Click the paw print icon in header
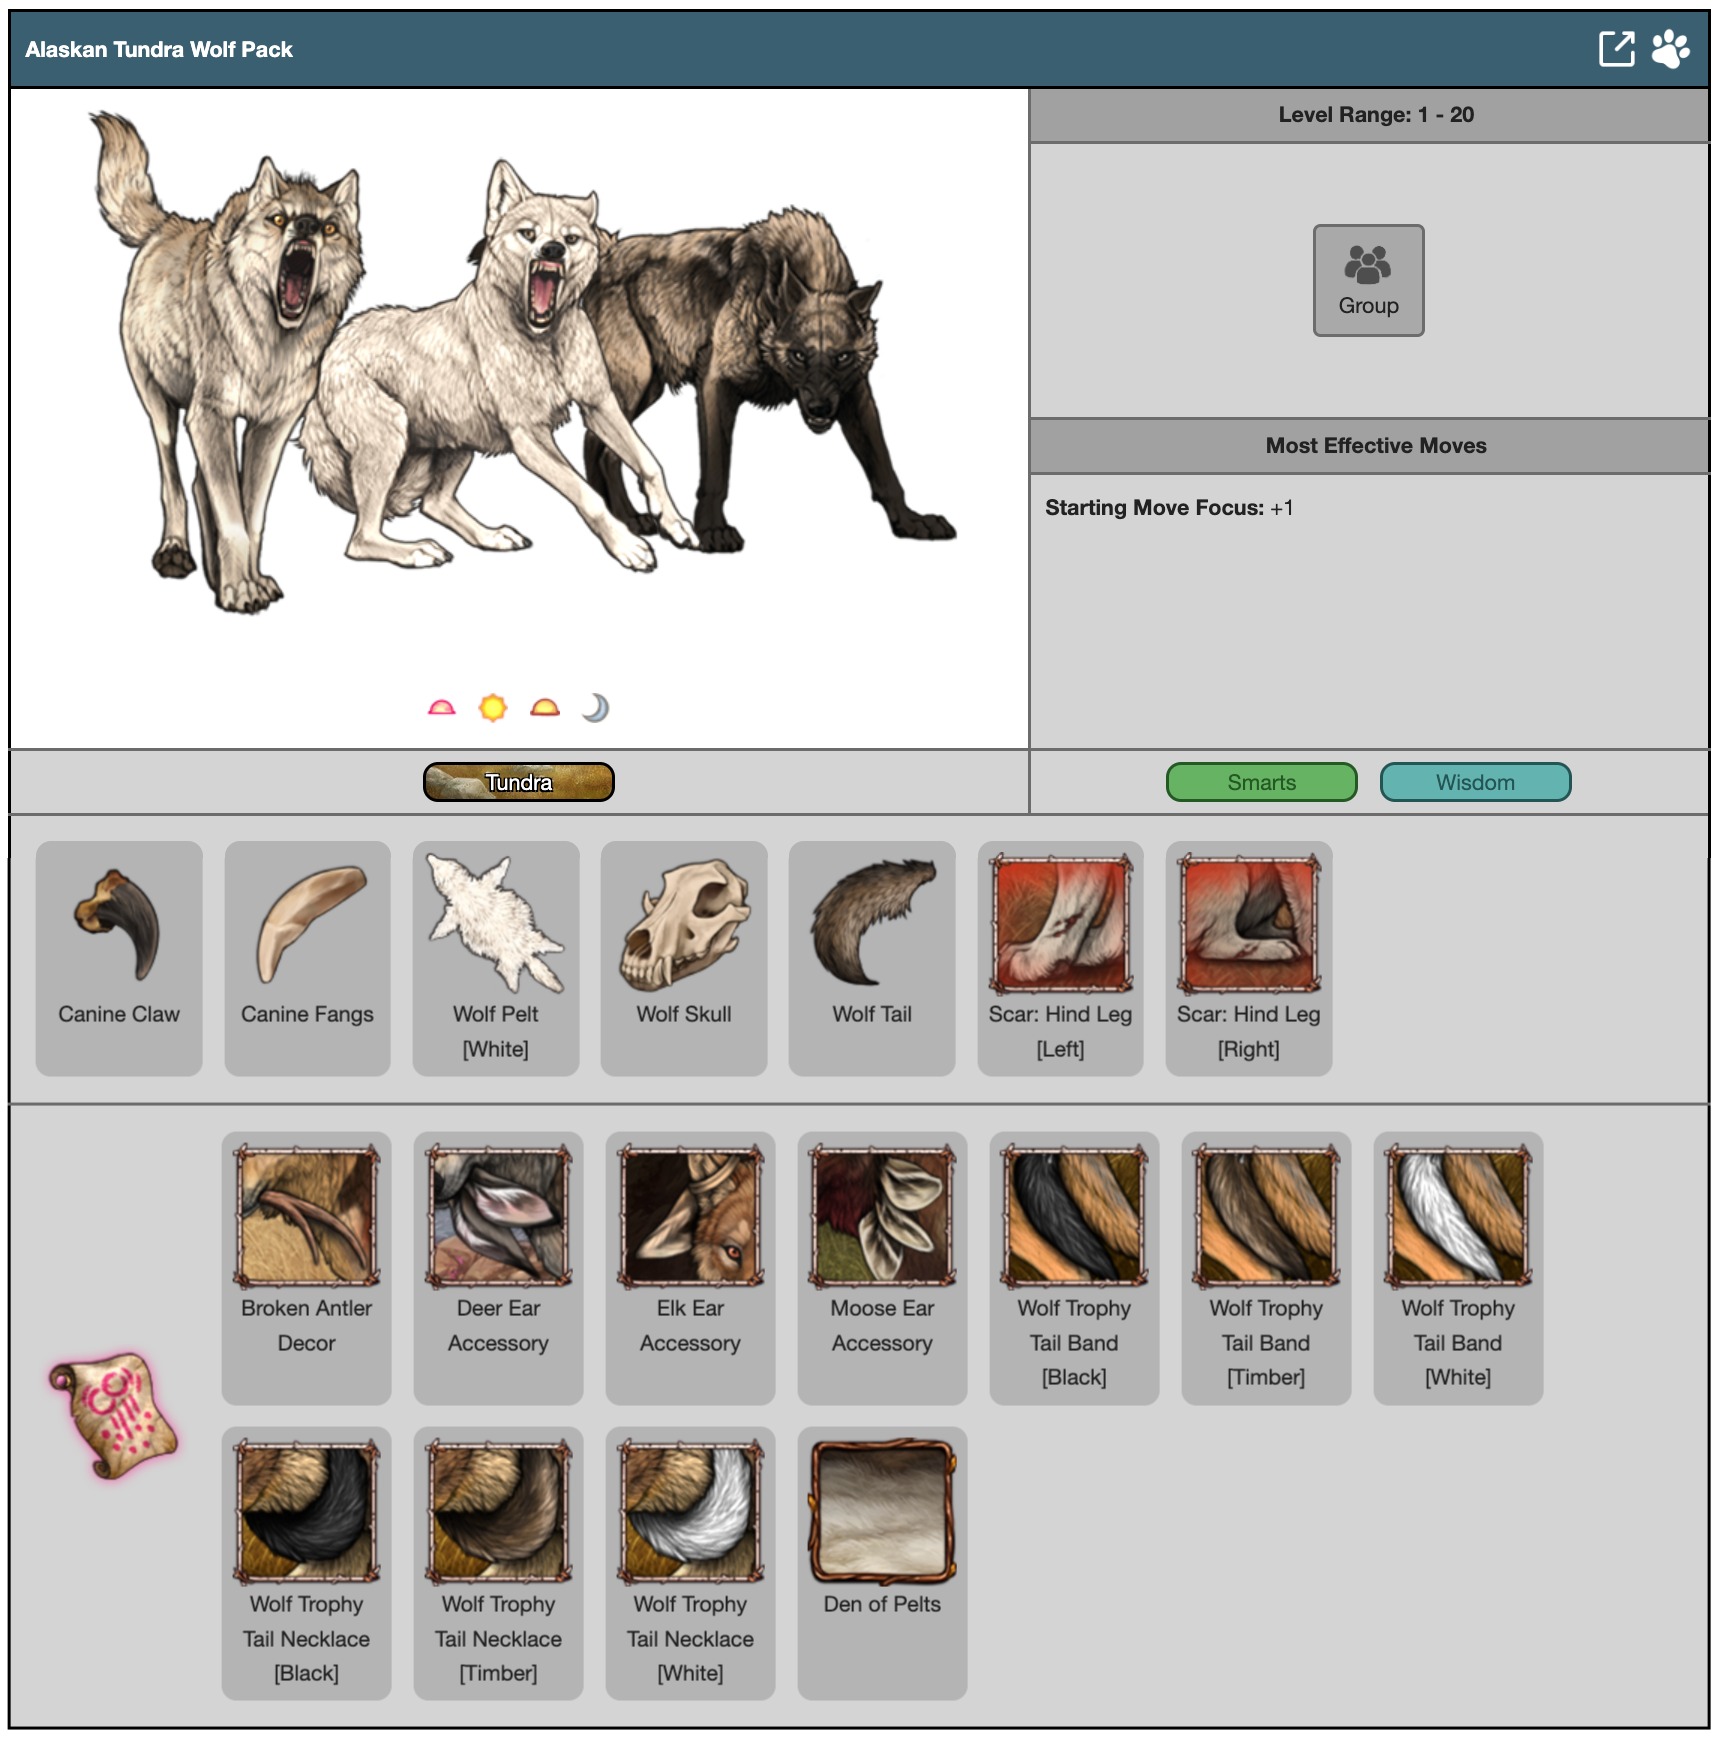The height and width of the screenshot is (1737, 1718). pyautogui.click(x=1670, y=49)
